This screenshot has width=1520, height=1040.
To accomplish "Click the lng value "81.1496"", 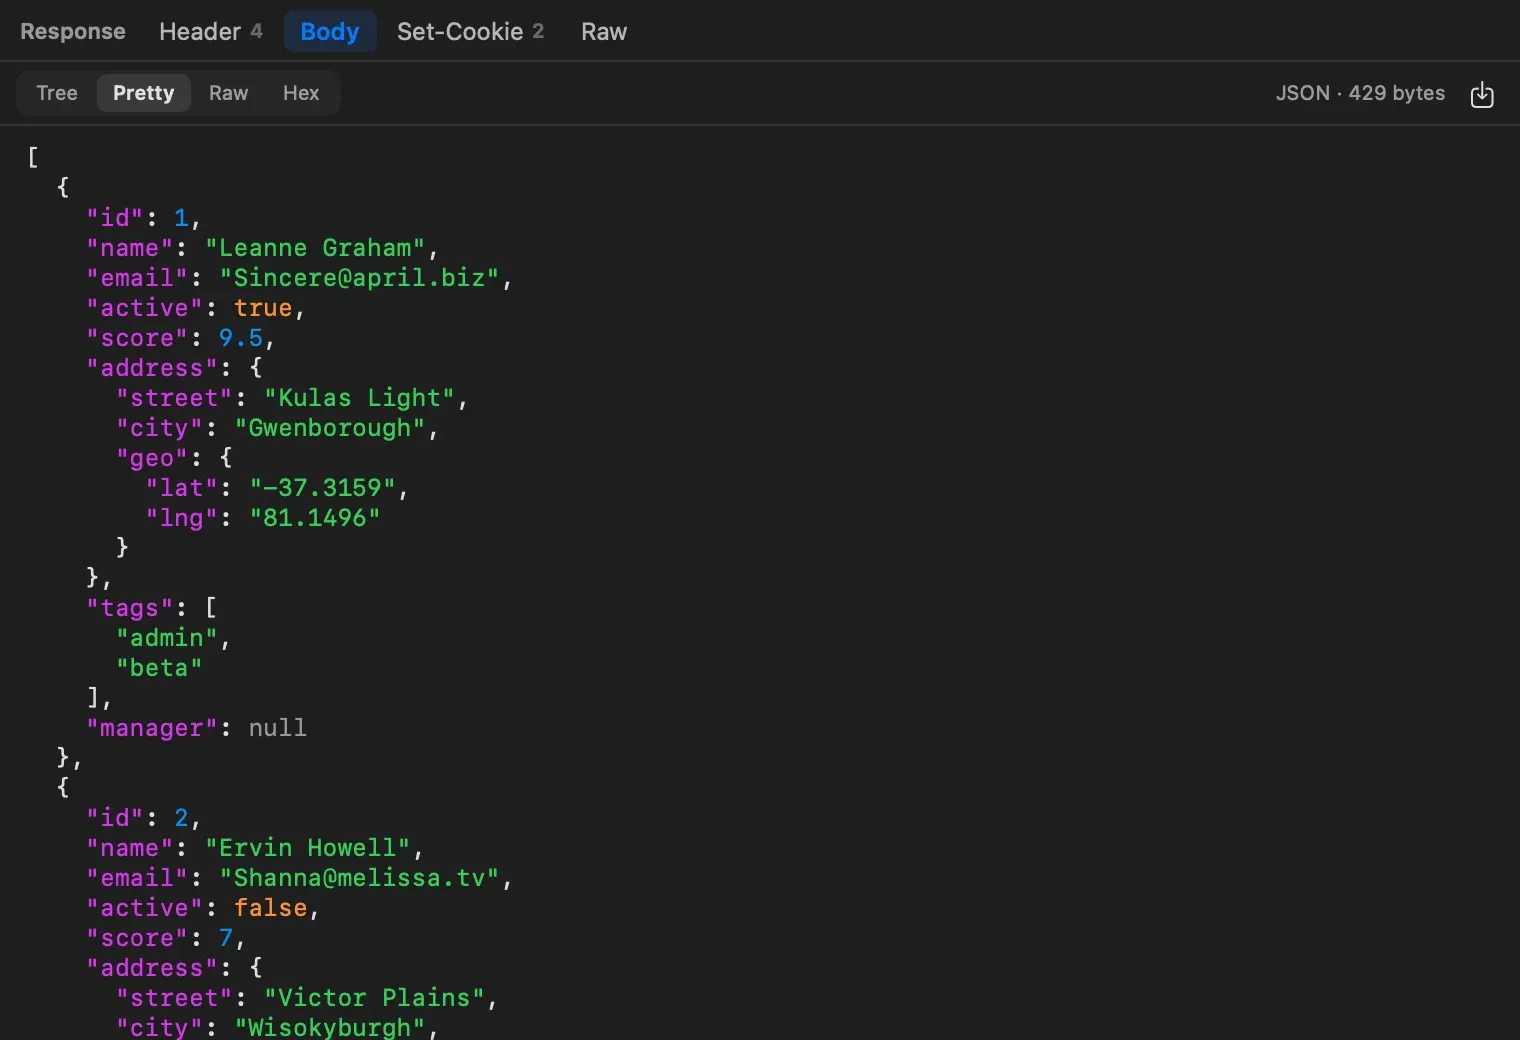I will click(315, 518).
